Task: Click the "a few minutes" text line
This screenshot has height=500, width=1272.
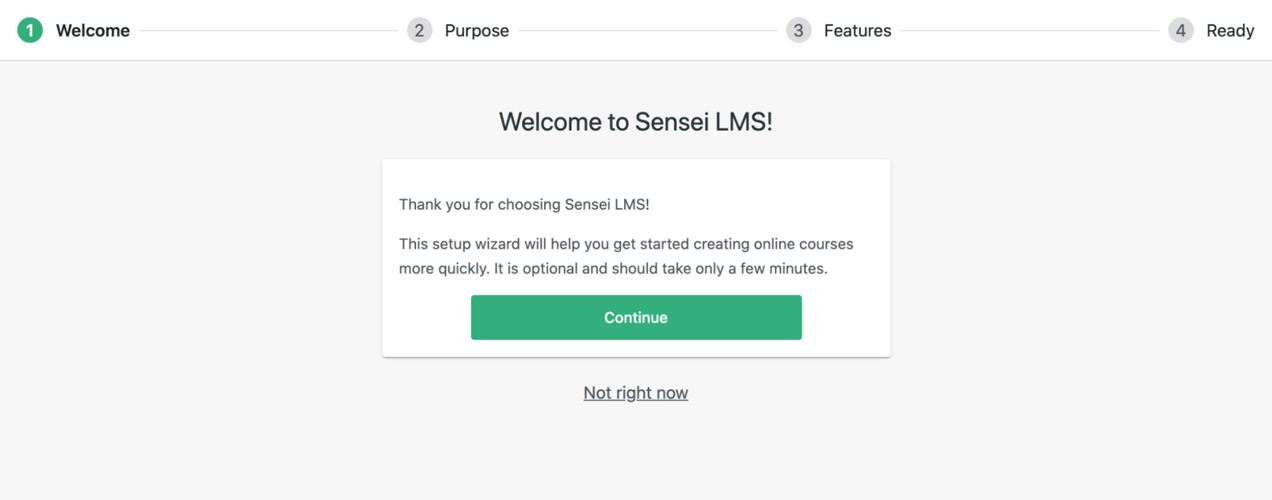Action: pyautogui.click(x=613, y=269)
